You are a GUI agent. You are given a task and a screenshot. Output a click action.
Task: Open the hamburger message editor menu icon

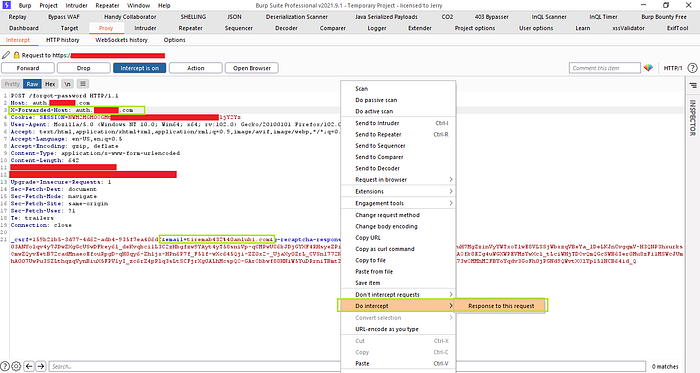pyautogui.click(x=83, y=84)
